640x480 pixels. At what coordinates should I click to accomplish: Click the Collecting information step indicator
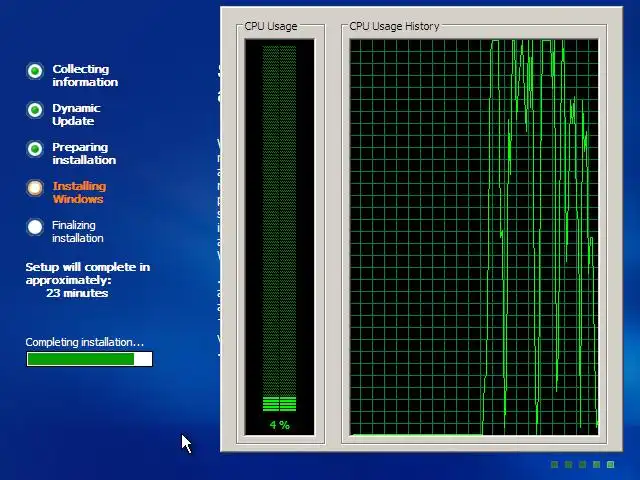click(x=35, y=71)
